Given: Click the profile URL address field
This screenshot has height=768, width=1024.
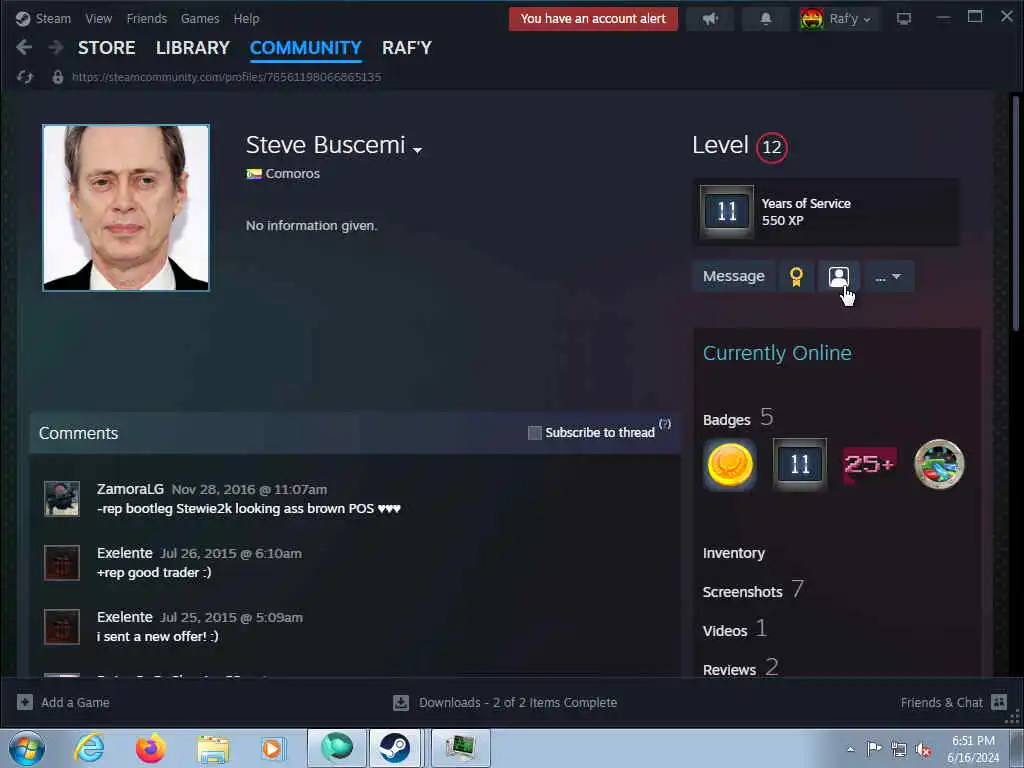Looking at the screenshot, I should tap(227, 77).
